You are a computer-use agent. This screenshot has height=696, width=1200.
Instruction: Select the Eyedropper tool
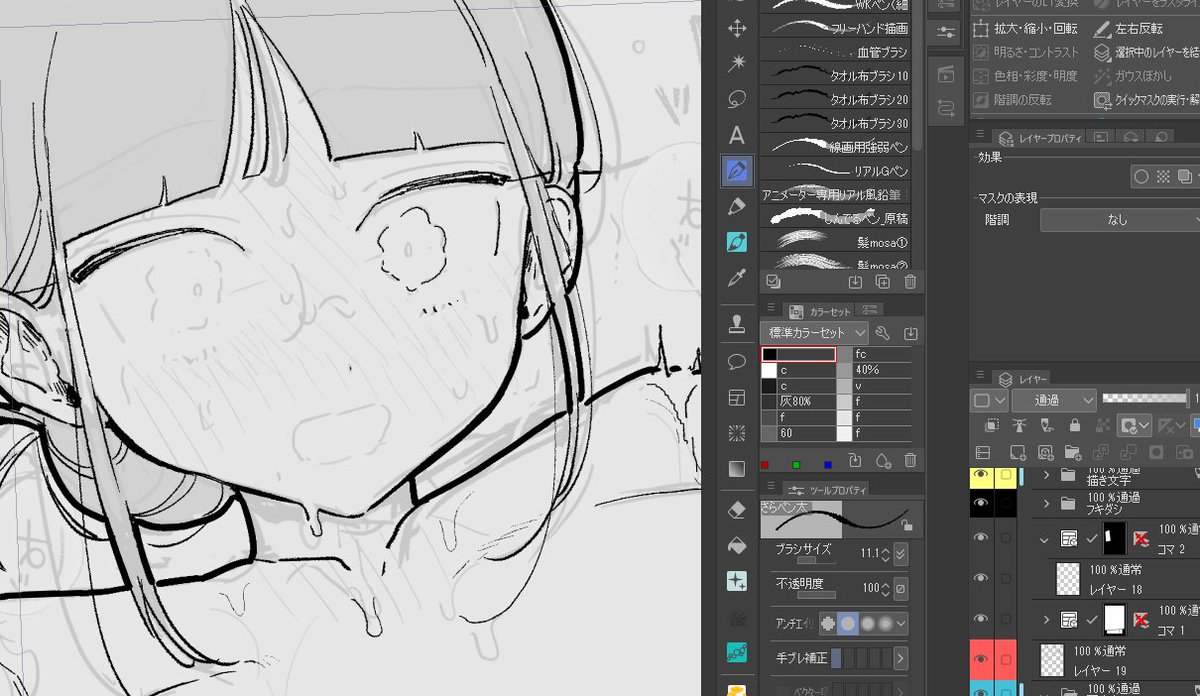(737, 277)
